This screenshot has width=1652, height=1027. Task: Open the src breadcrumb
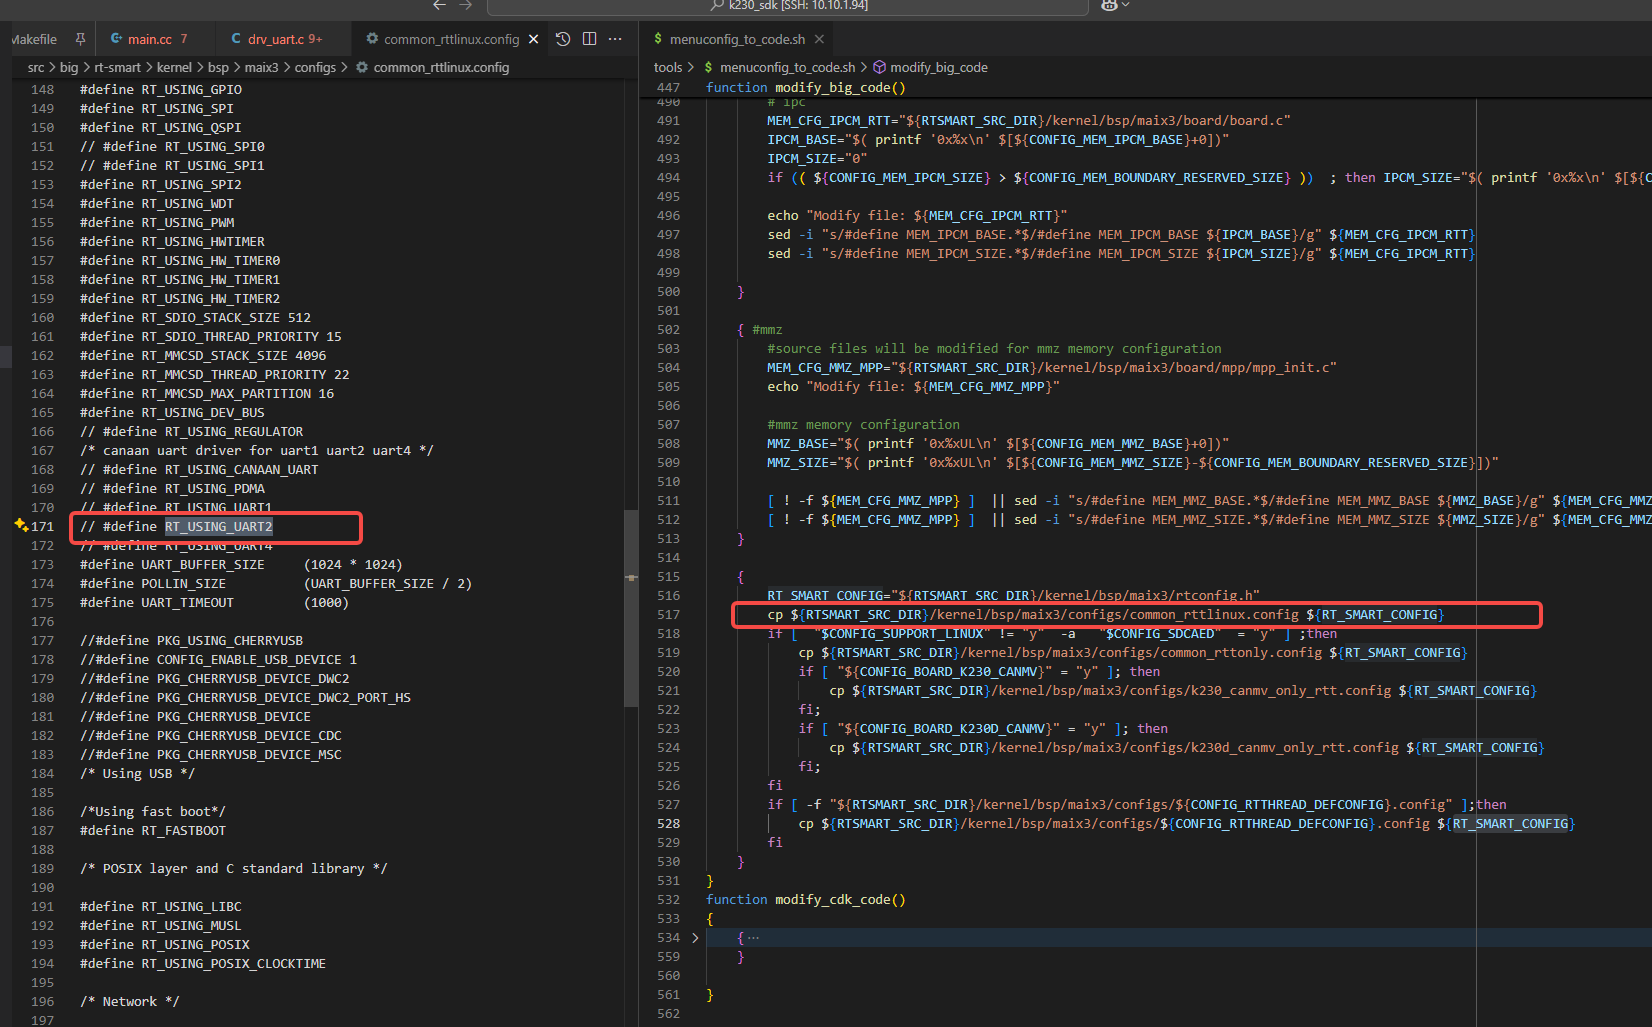36,67
